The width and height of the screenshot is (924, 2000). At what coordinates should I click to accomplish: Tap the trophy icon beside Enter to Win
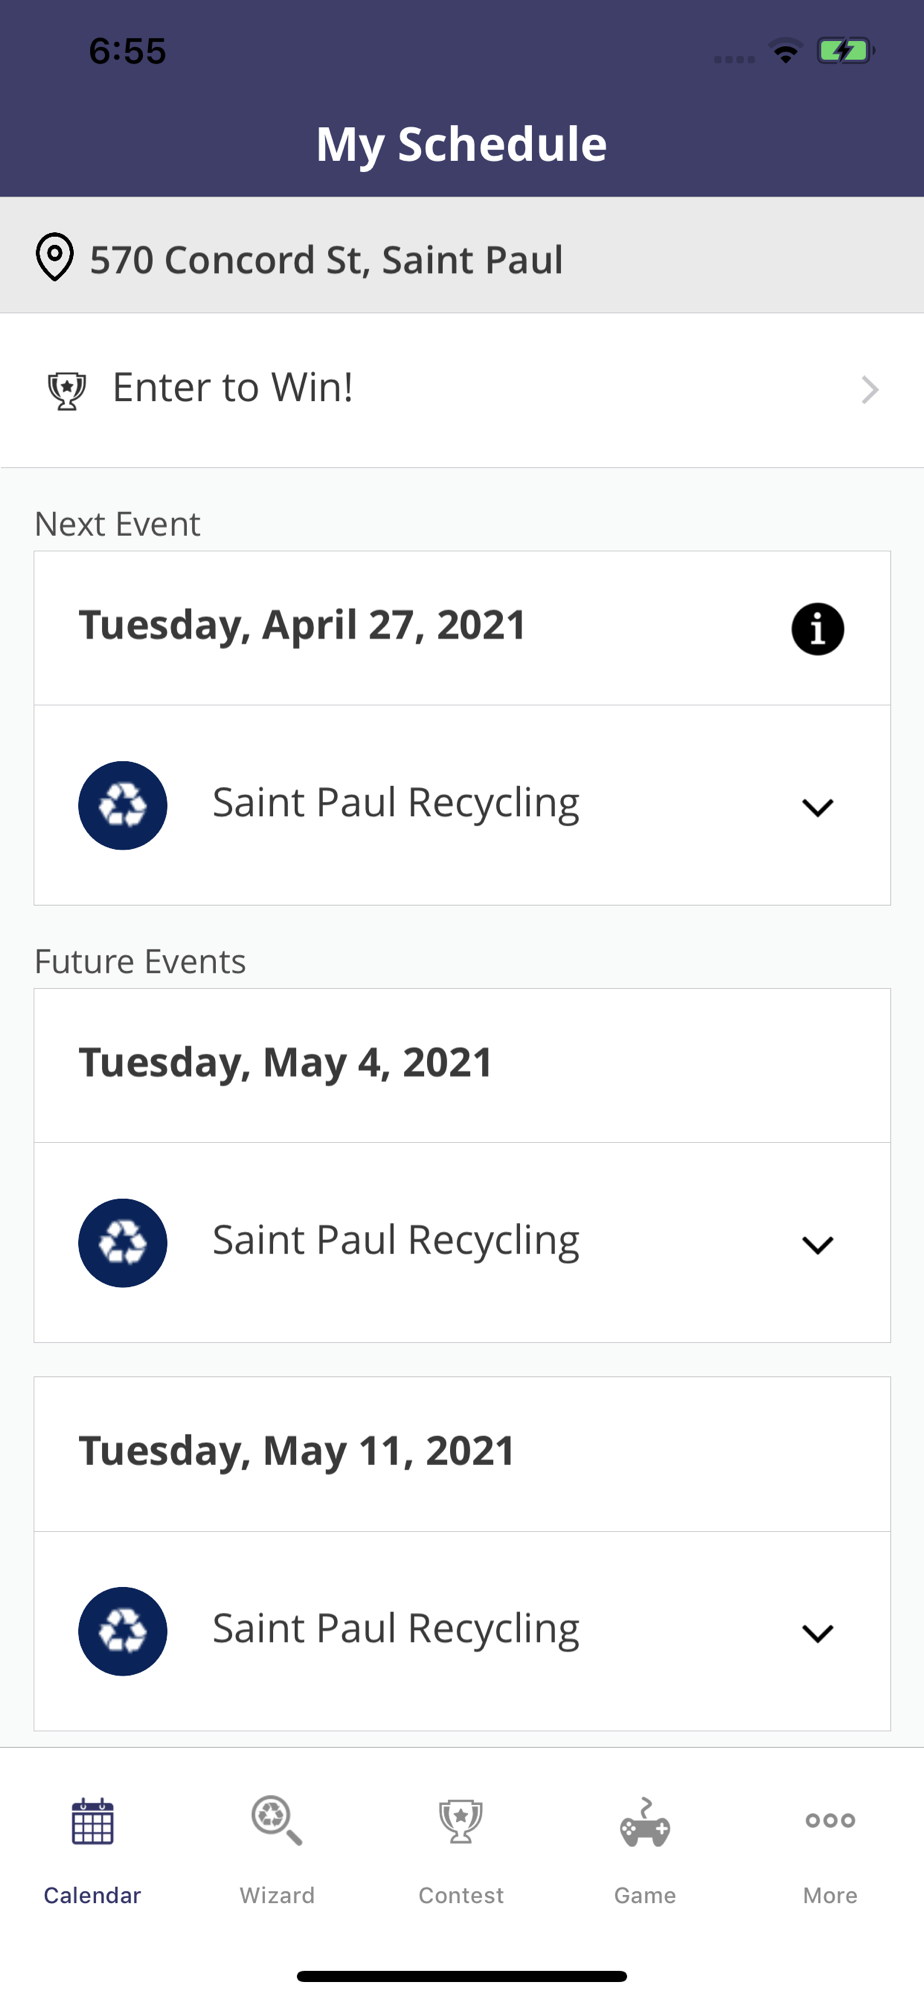(67, 390)
